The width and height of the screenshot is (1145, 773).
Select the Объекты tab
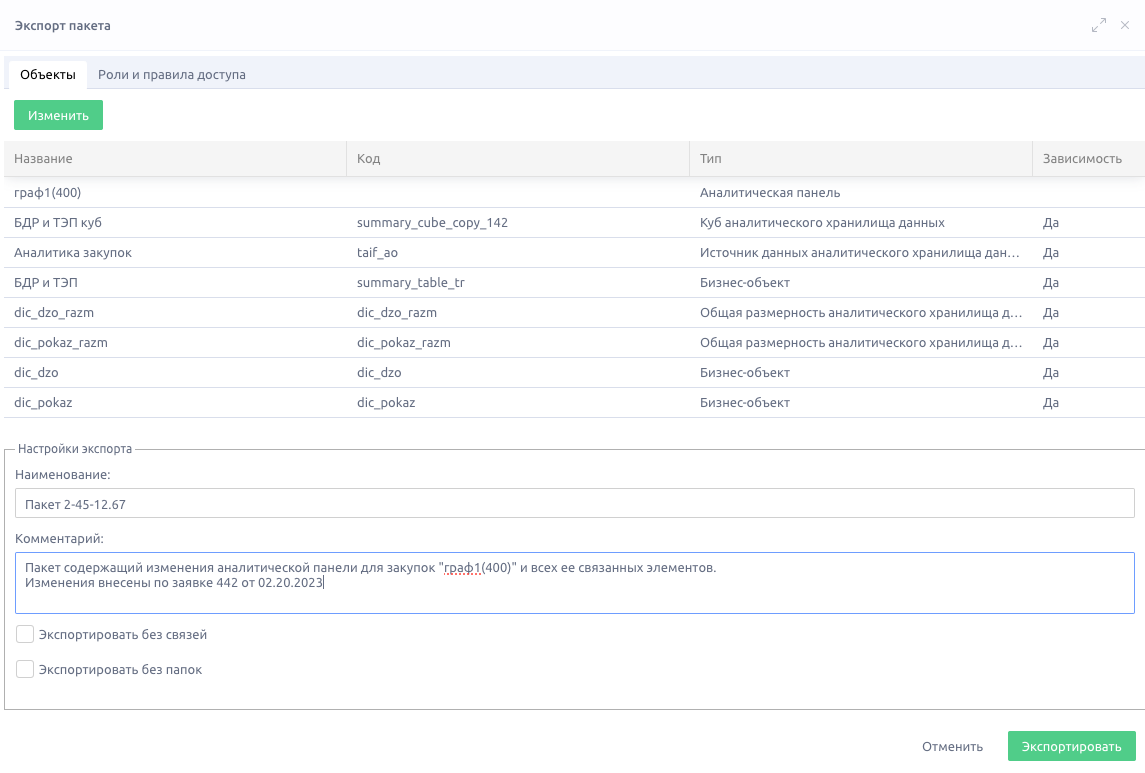click(47, 74)
